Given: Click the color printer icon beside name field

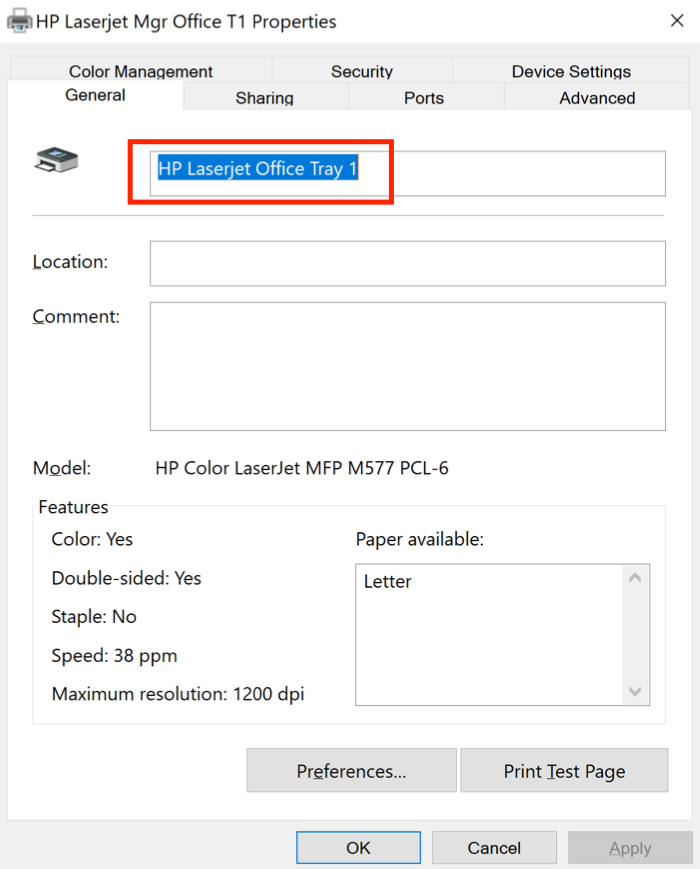Looking at the screenshot, I should 56,160.
